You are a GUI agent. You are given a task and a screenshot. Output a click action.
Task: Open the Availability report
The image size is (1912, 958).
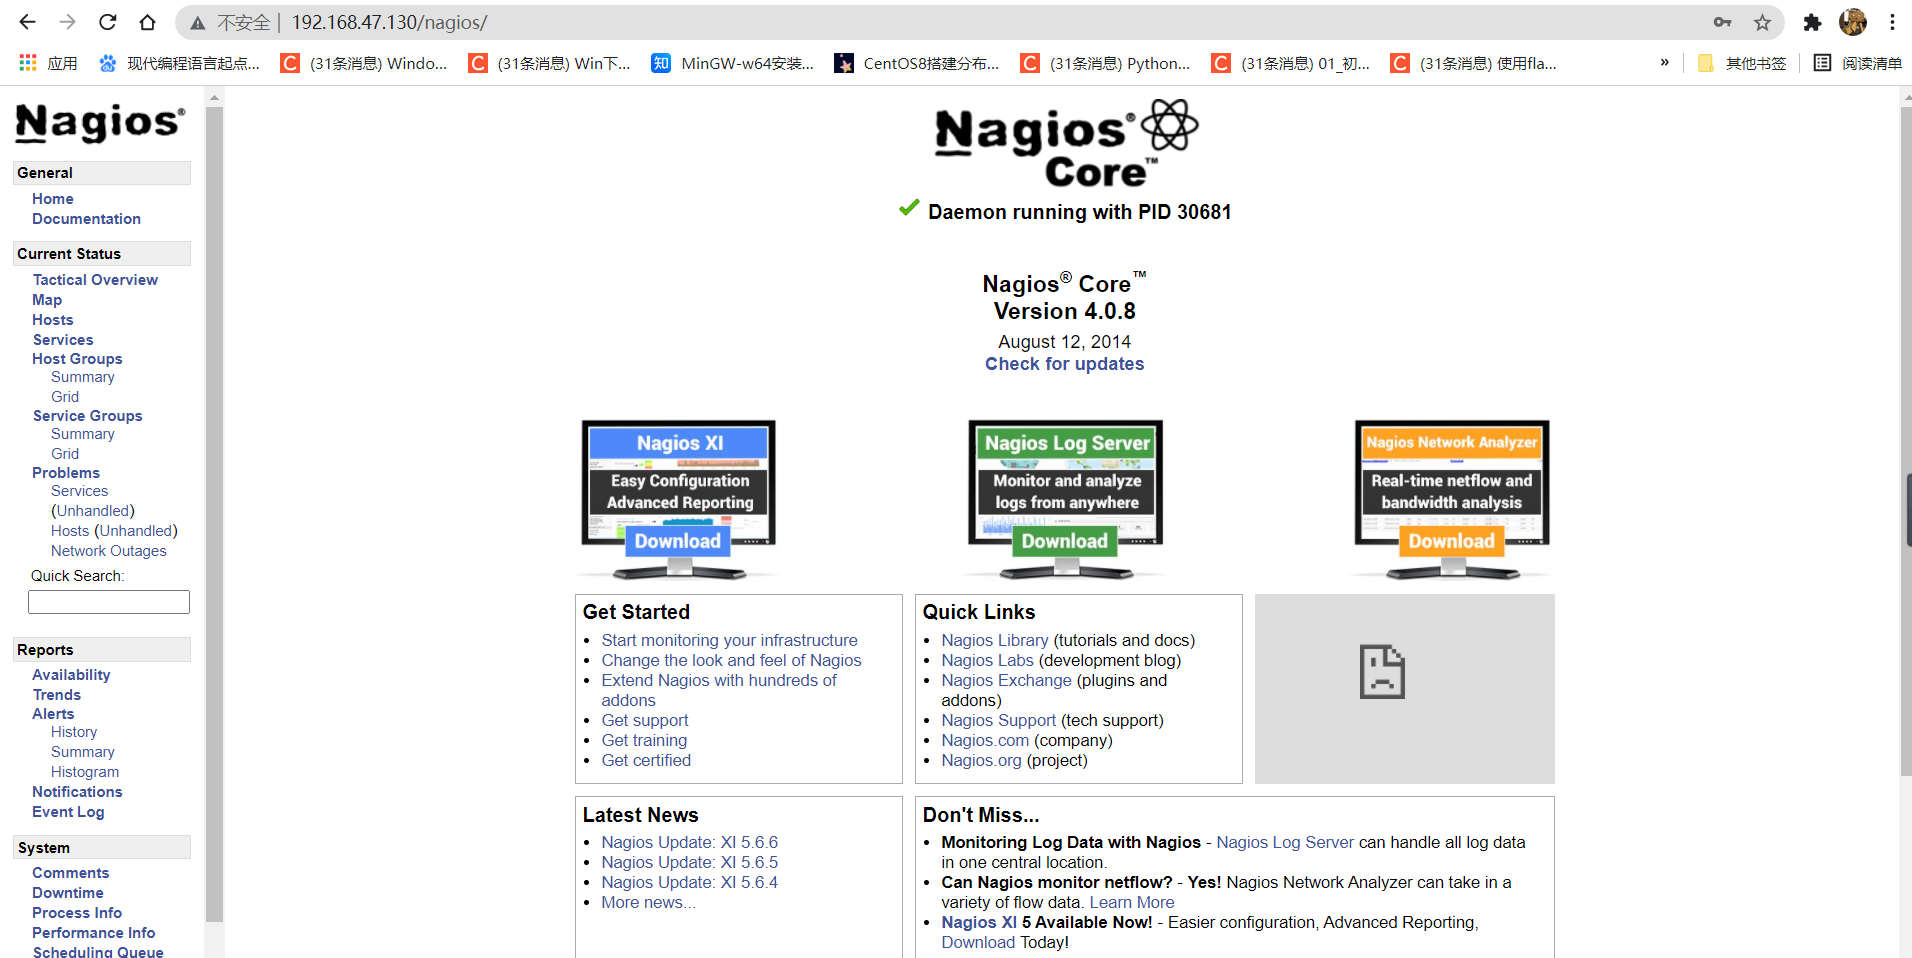pyautogui.click(x=71, y=675)
